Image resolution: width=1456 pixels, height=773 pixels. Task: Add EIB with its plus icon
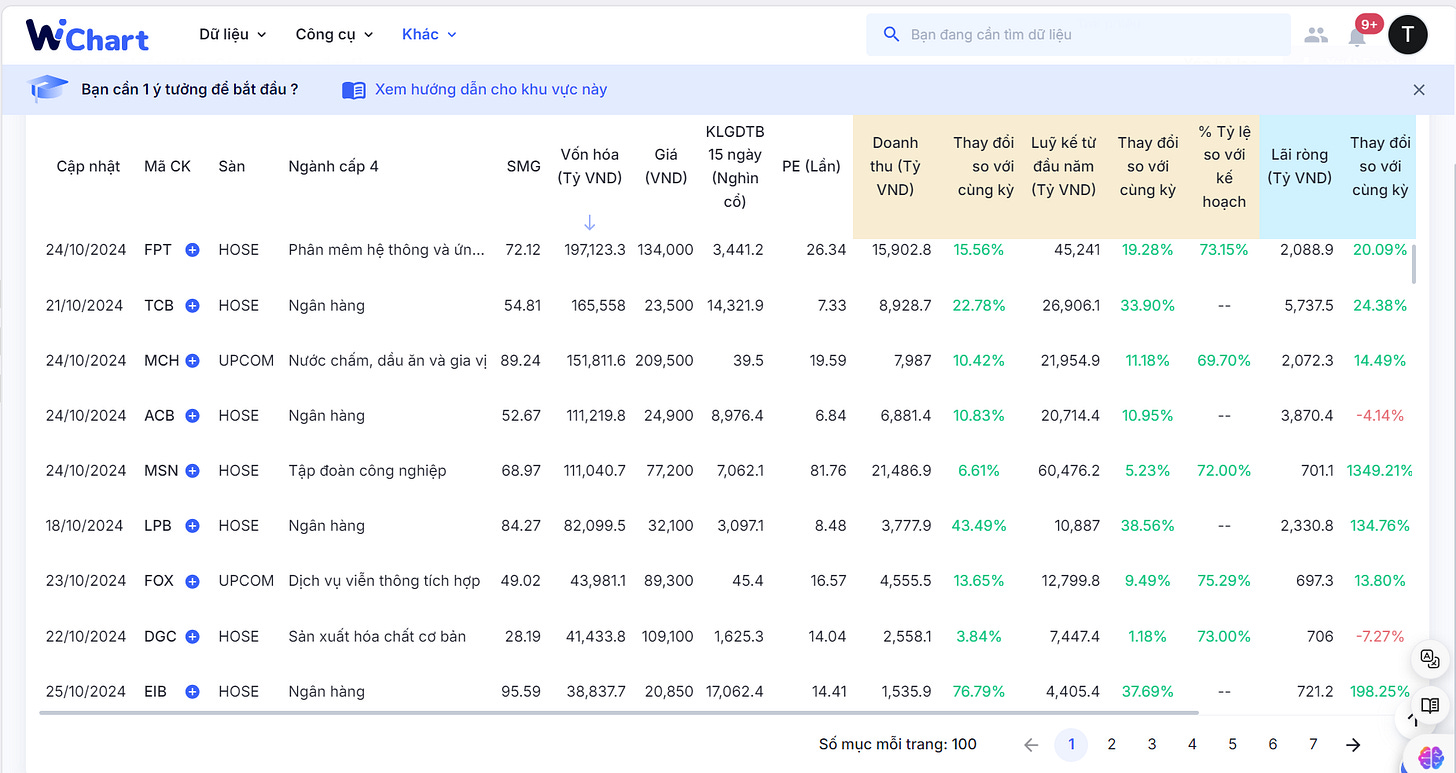click(x=192, y=691)
